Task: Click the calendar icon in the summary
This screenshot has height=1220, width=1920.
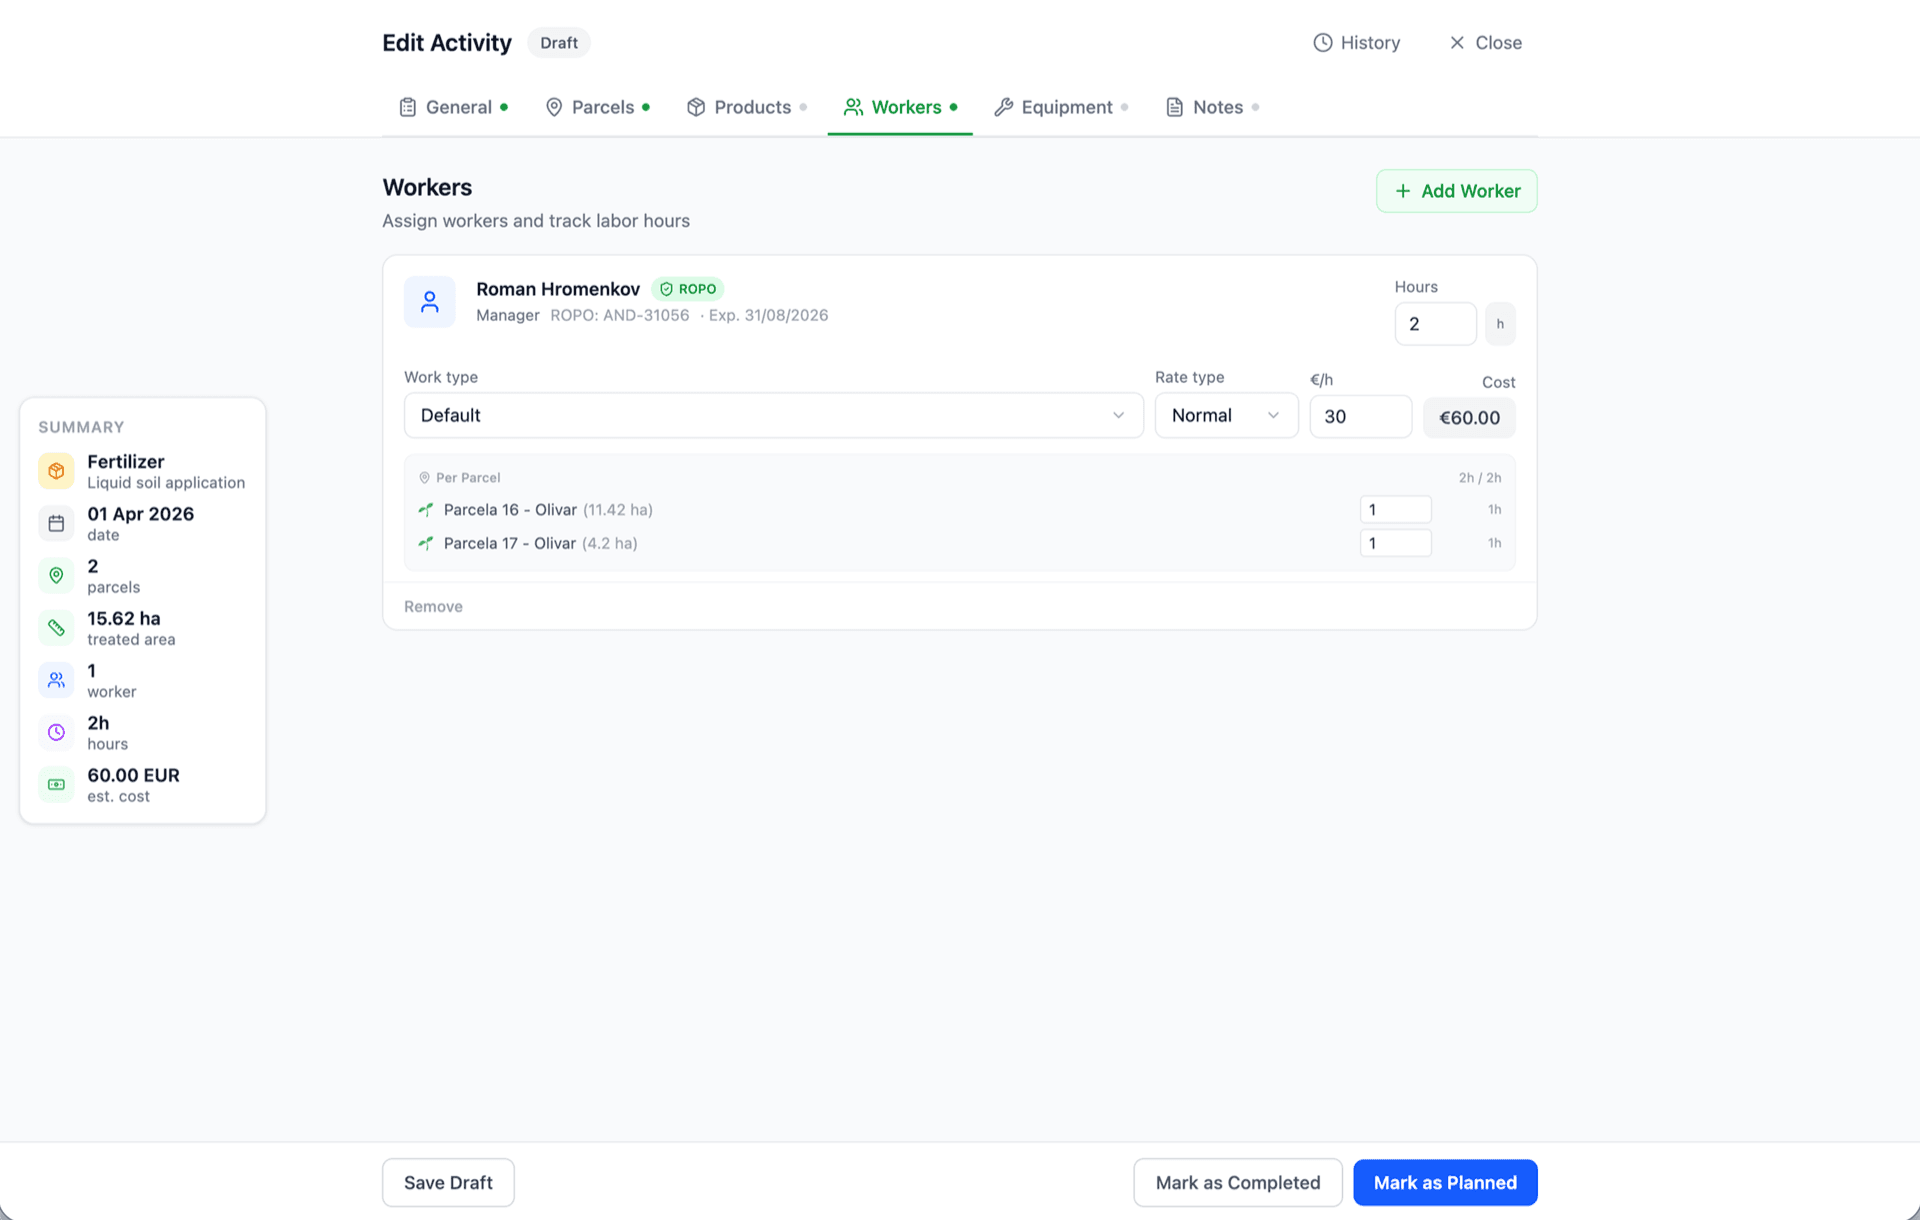Action: coord(56,523)
